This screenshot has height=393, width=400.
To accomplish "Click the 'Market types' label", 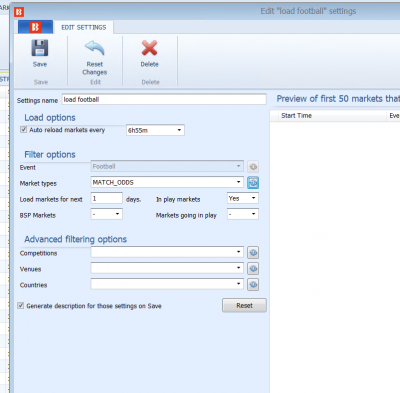I will pos(38,183).
